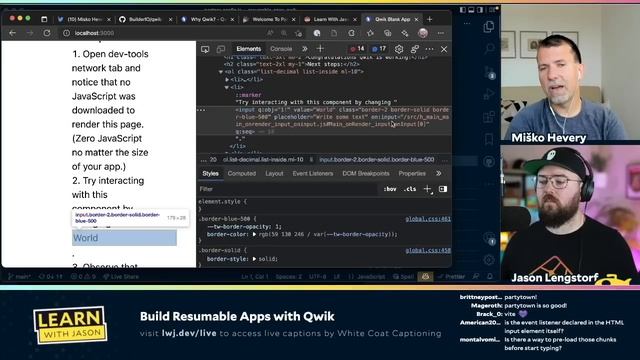Open the 17 issues counter in DevTools
This screenshot has height=360, width=640.
click(x=379, y=49)
